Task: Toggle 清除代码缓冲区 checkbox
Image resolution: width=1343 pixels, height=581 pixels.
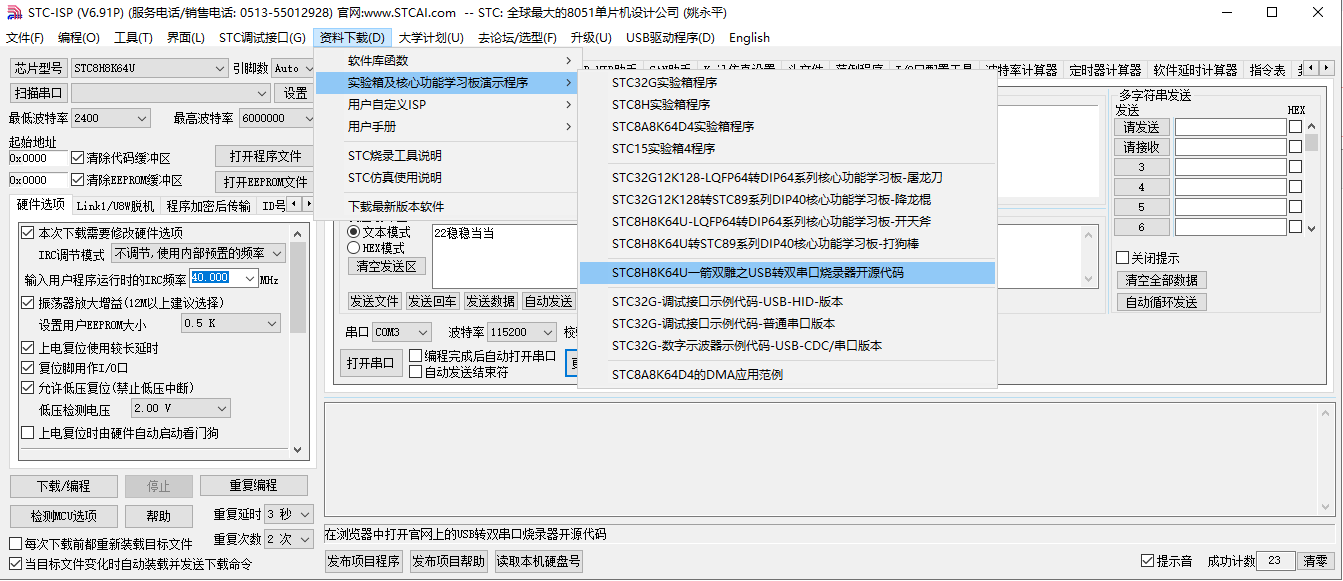Action: point(78,158)
